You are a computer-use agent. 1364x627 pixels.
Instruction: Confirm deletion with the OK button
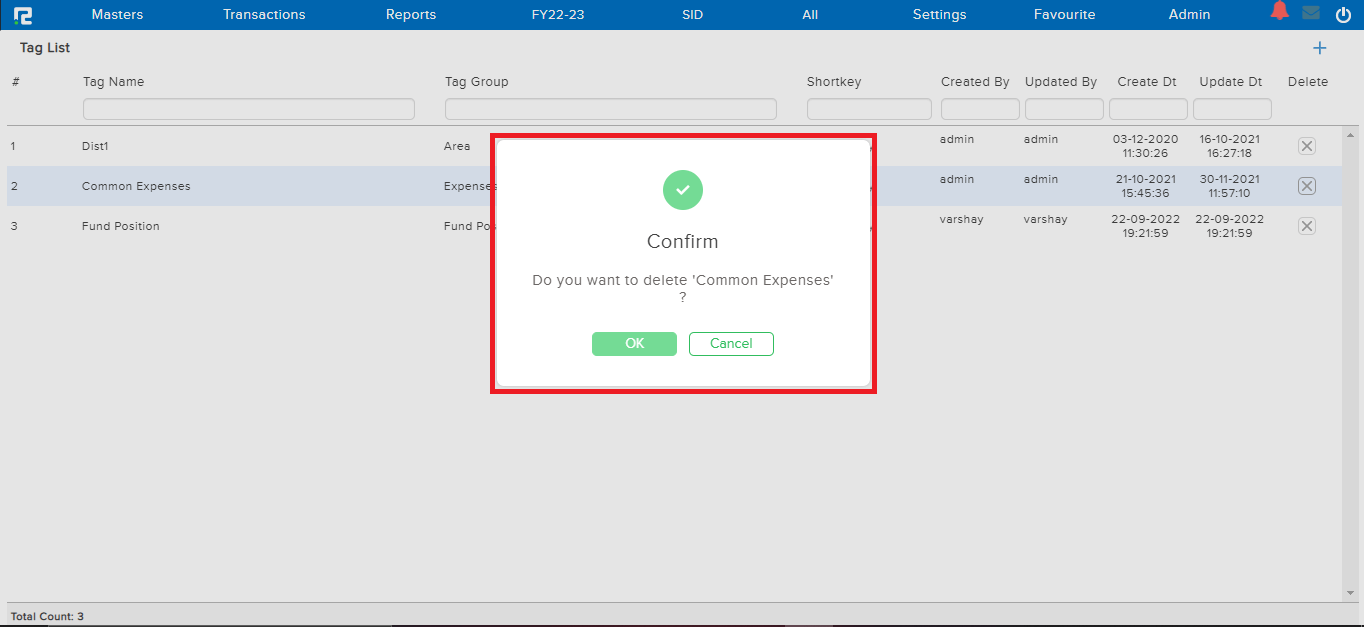point(634,344)
